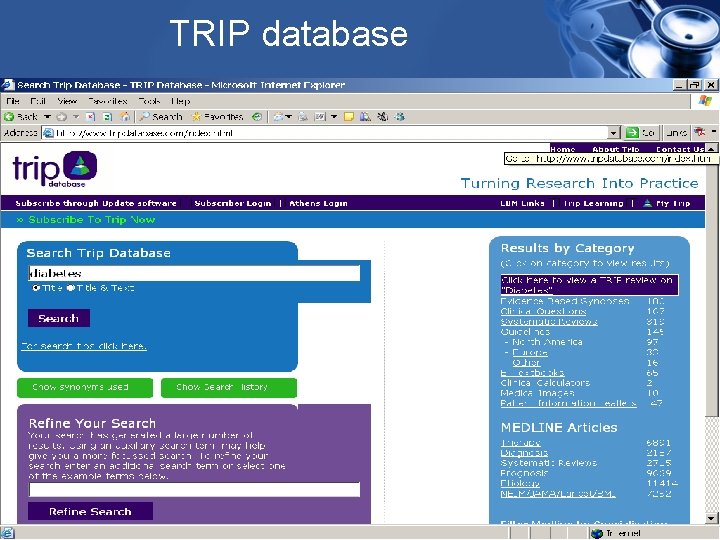Screen dimensions: 720x540
Task: Click the Refine Your Search text field
Action: pos(194,489)
